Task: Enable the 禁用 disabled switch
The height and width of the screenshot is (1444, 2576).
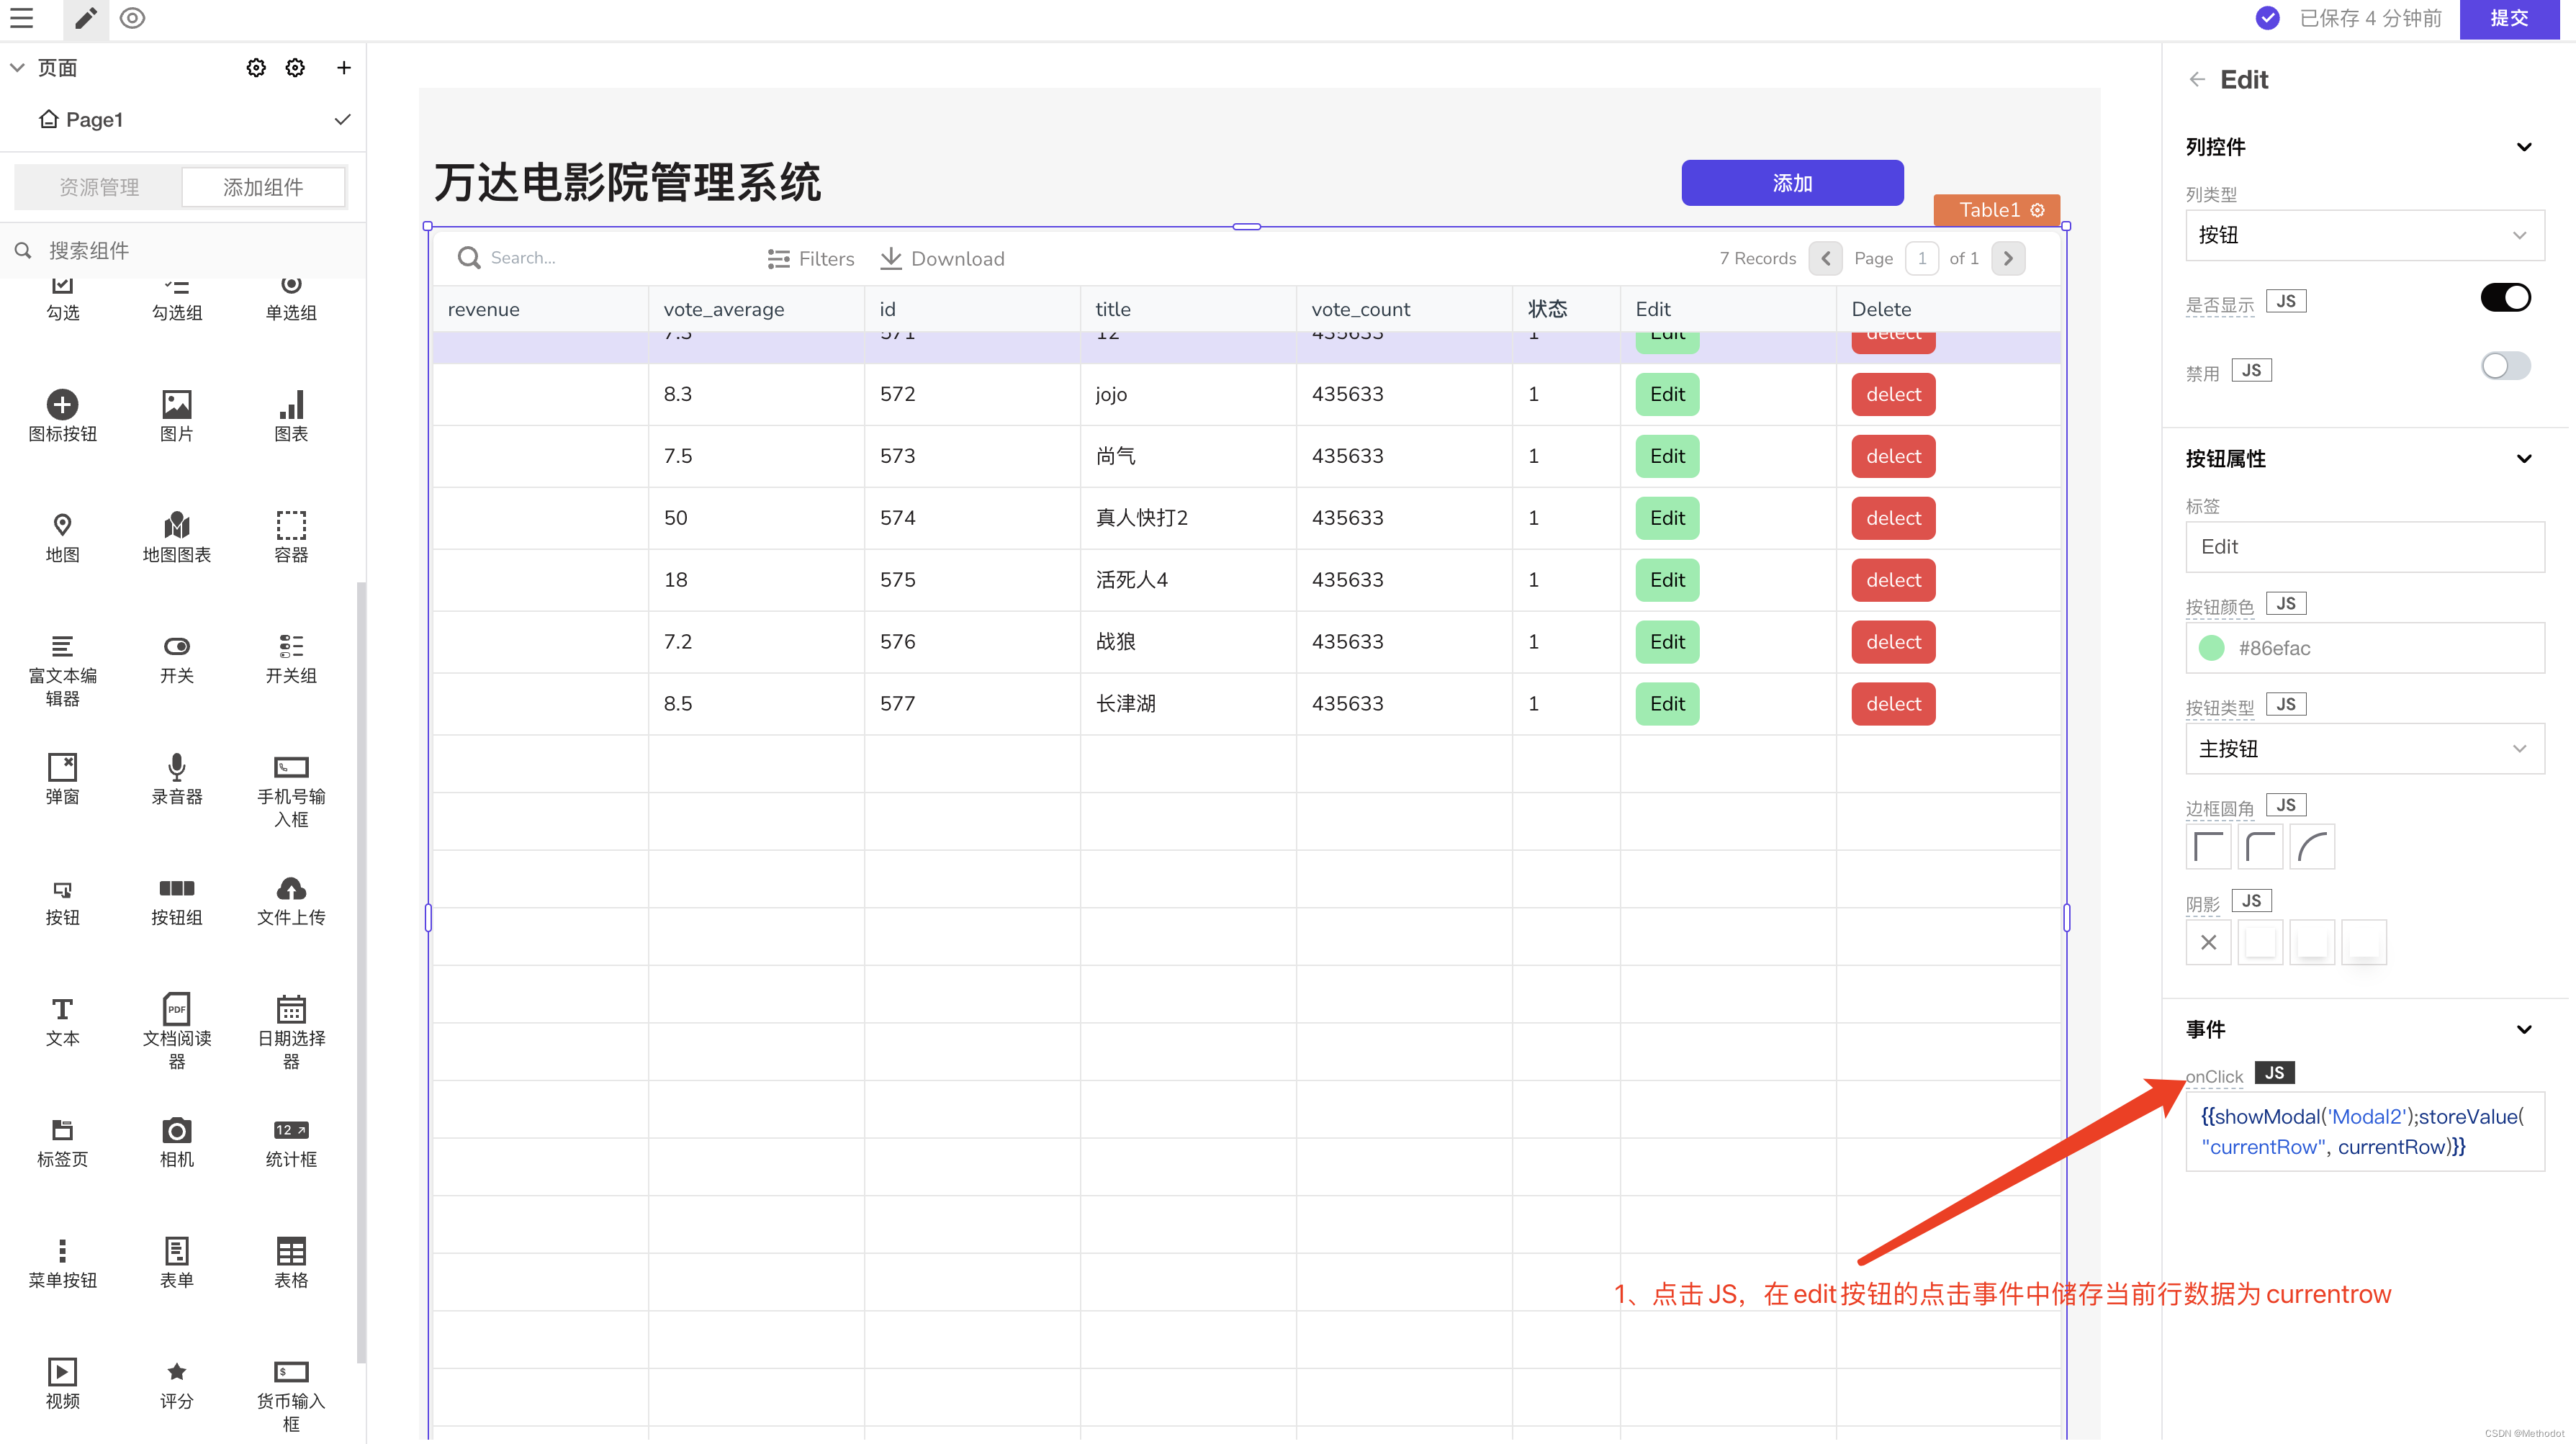Action: pyautogui.click(x=2505, y=366)
